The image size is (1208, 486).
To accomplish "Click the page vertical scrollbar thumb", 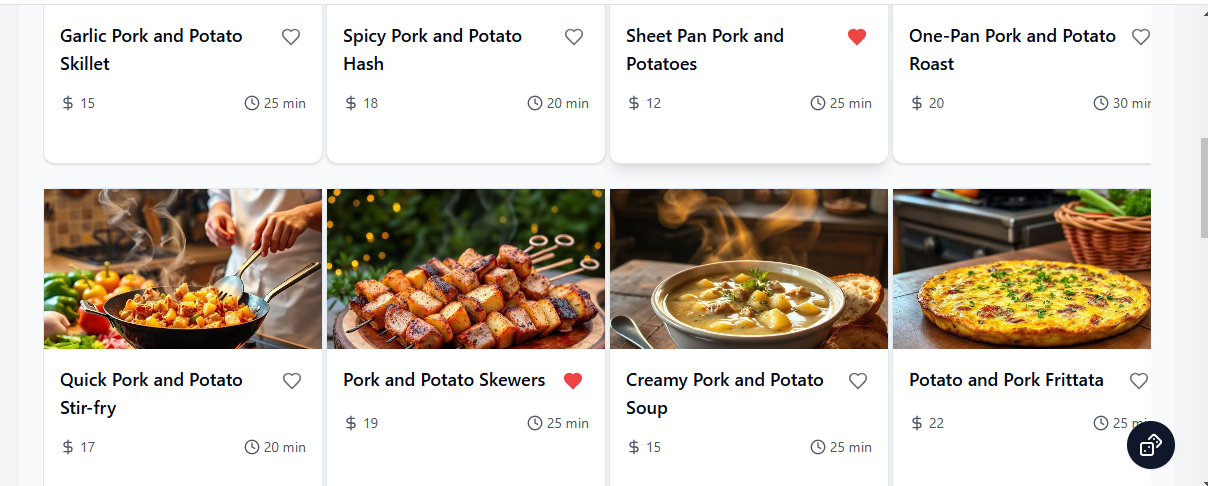I will tap(1203, 187).
